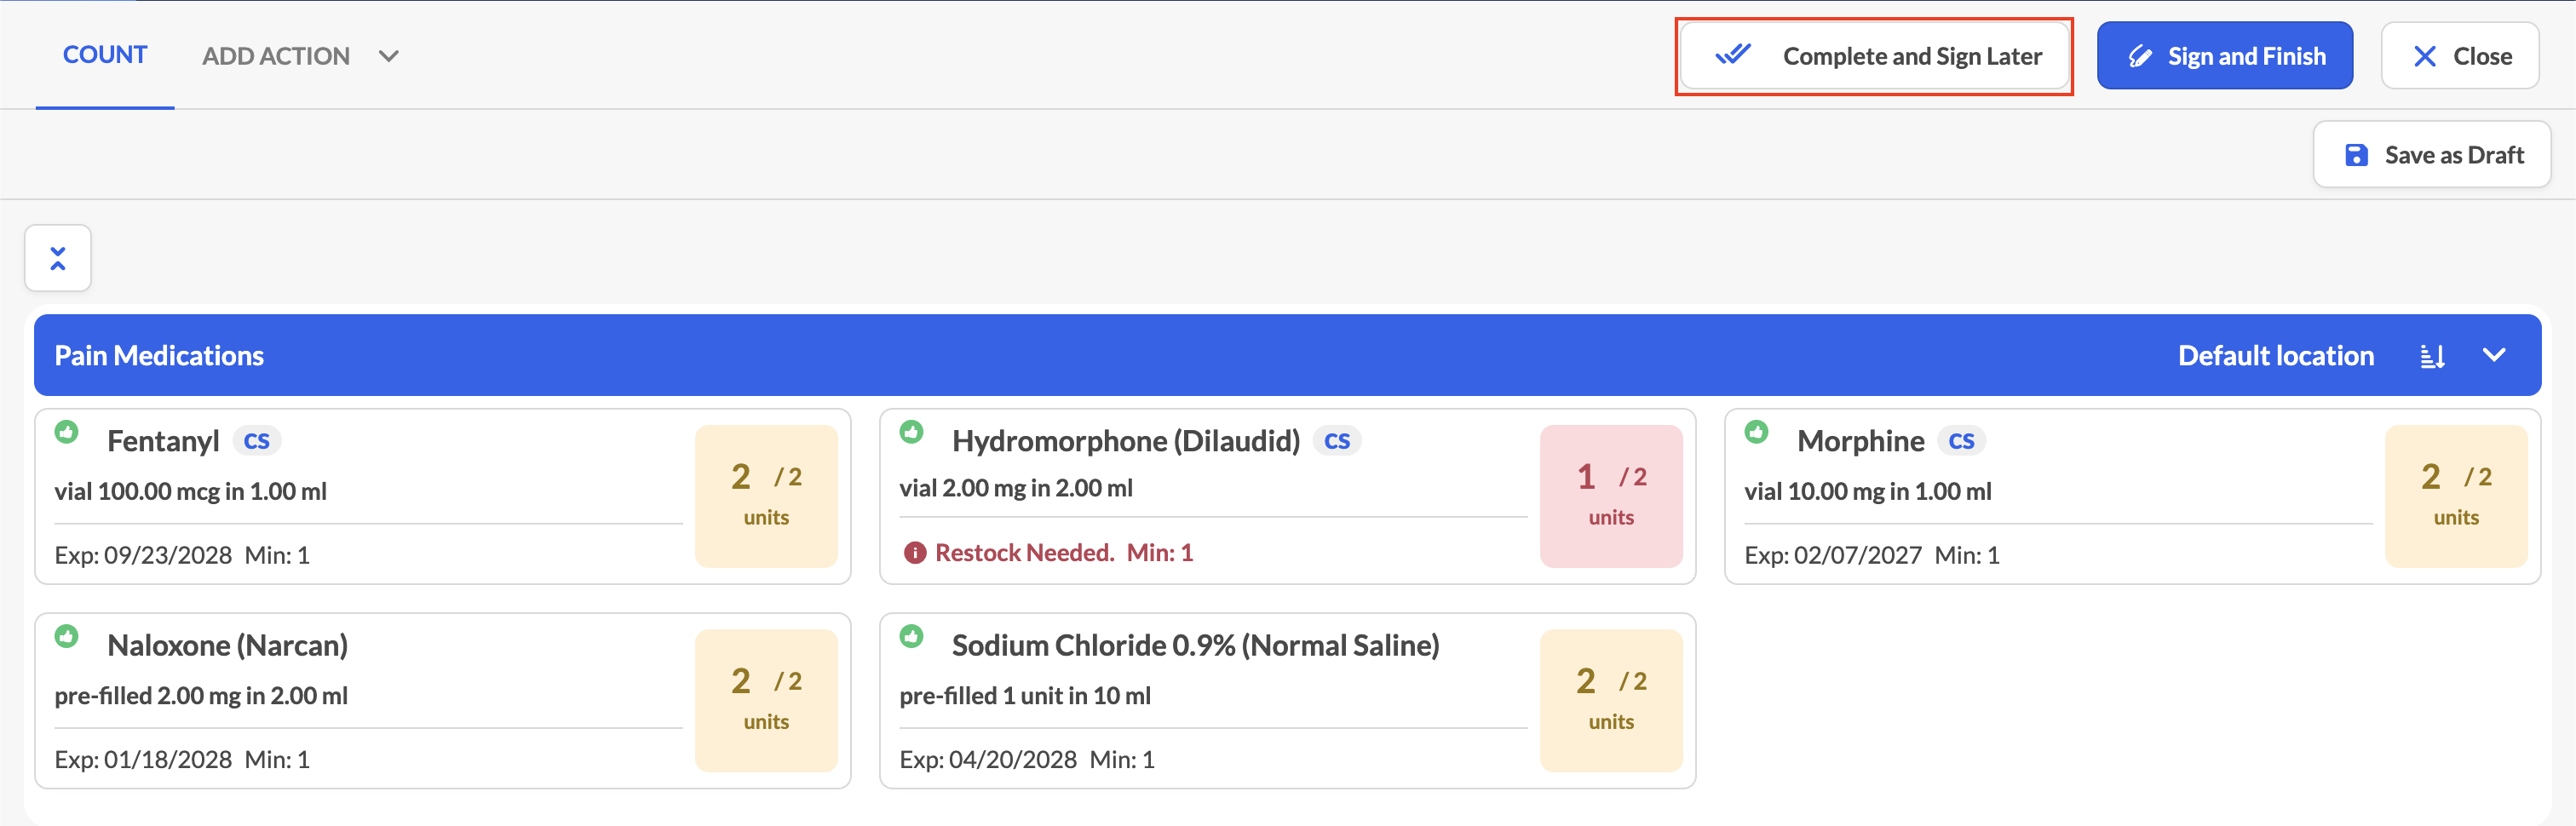Open the Add Action dropdown arrow
The image size is (2576, 826).
(x=389, y=56)
